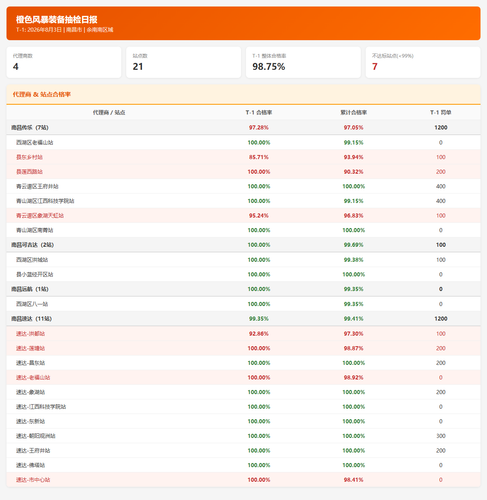Select the 速达-莲塘站 station row

click(x=243, y=348)
